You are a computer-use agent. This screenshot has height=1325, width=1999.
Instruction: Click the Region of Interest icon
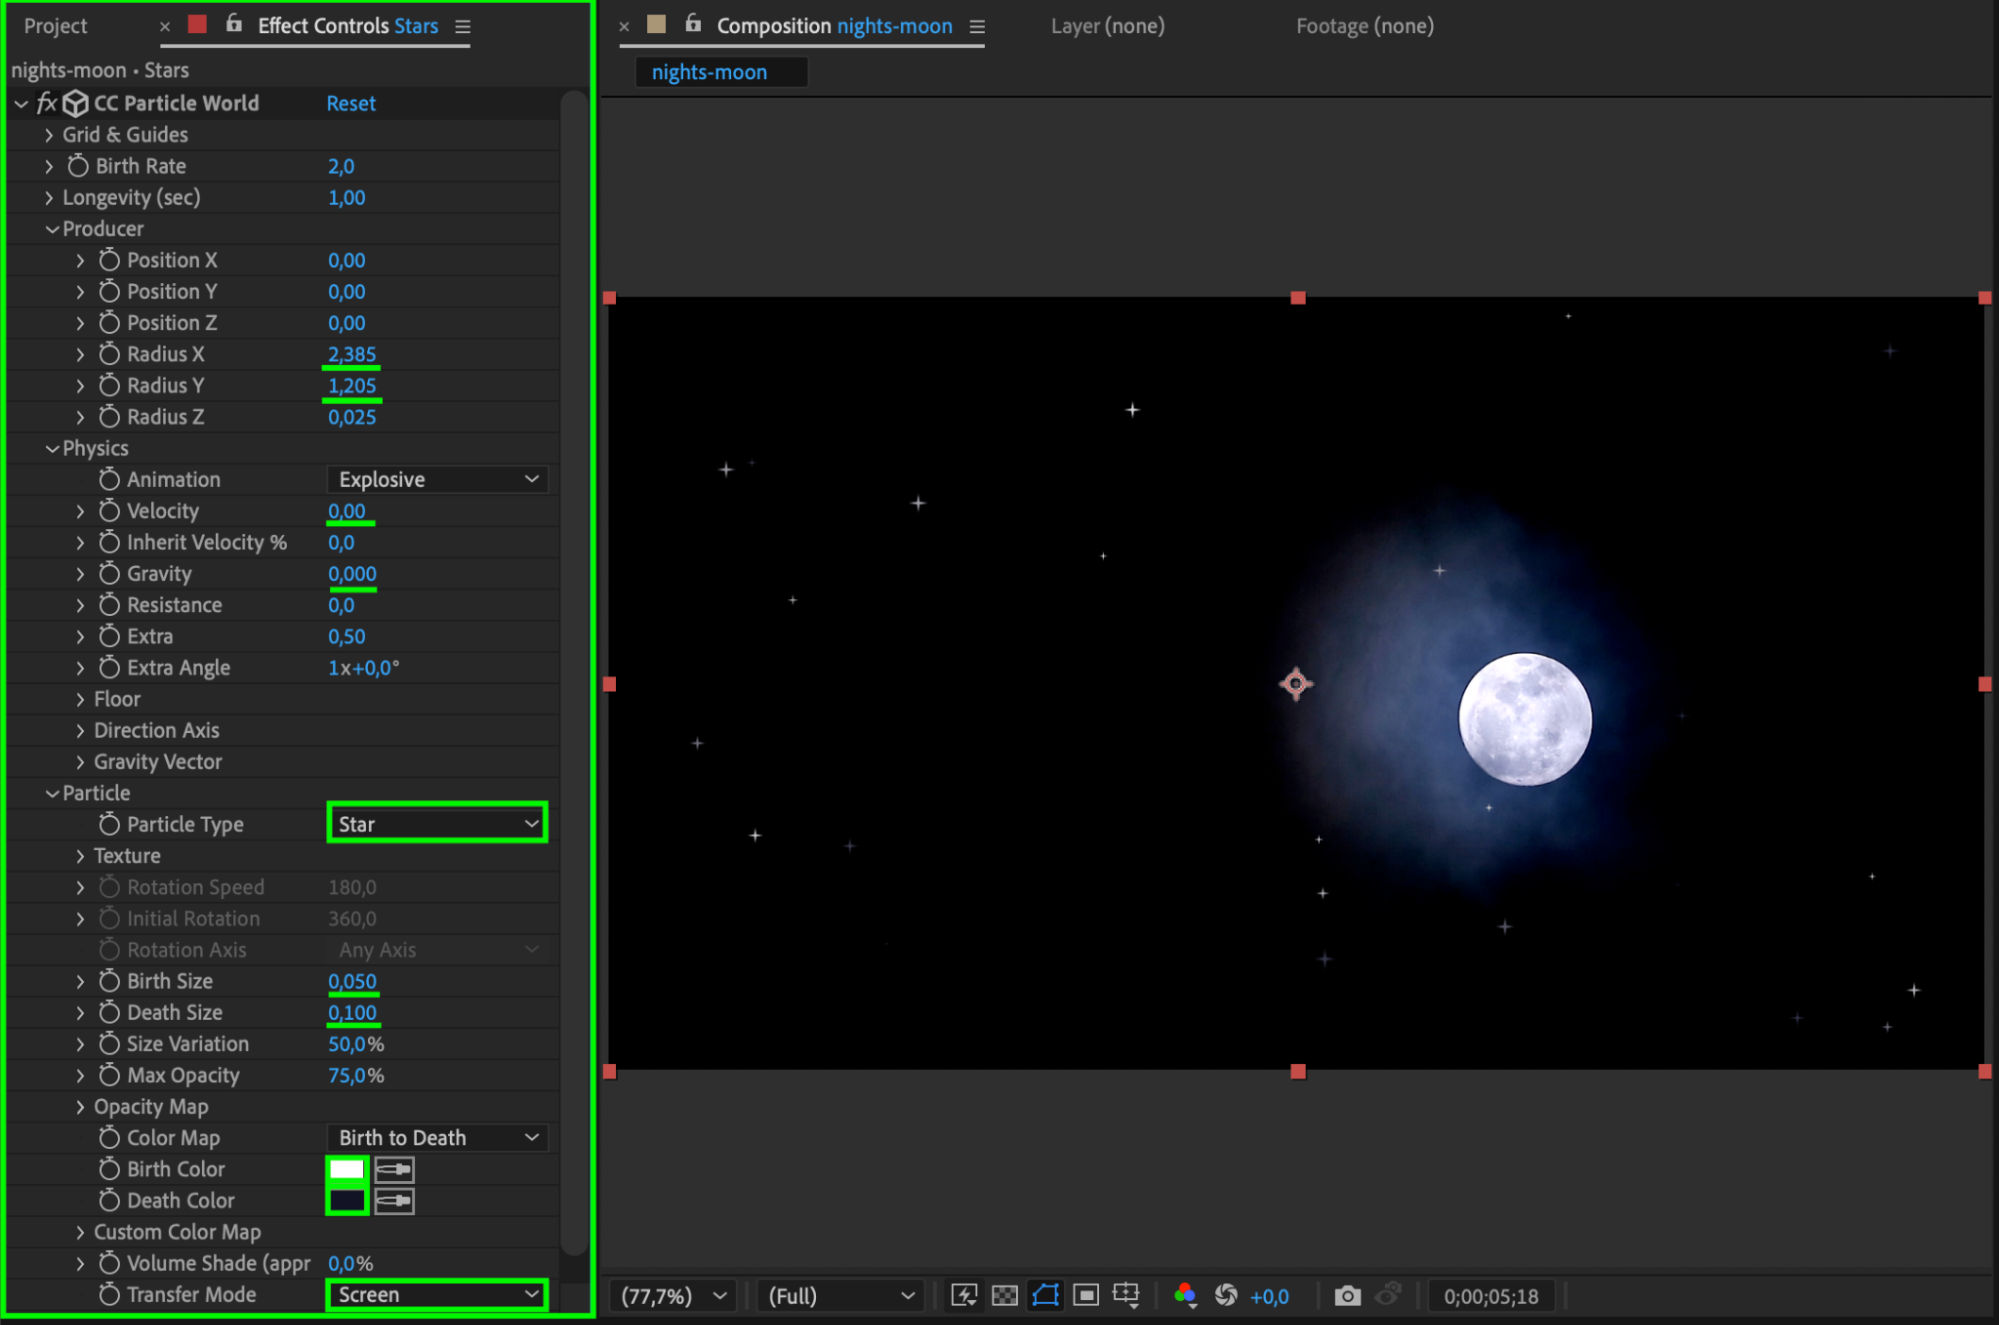[x=1085, y=1296]
